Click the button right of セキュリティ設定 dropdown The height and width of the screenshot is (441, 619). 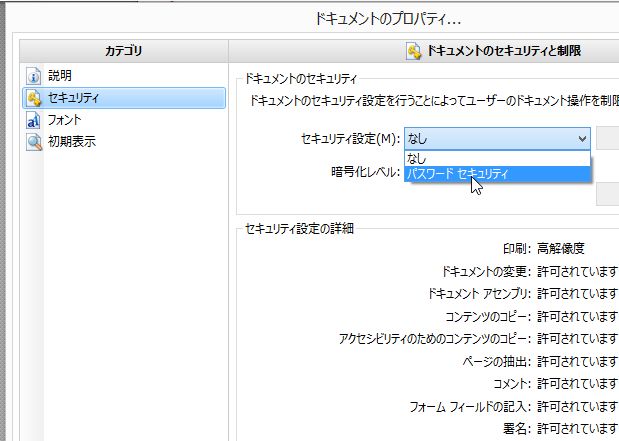[x=607, y=138]
